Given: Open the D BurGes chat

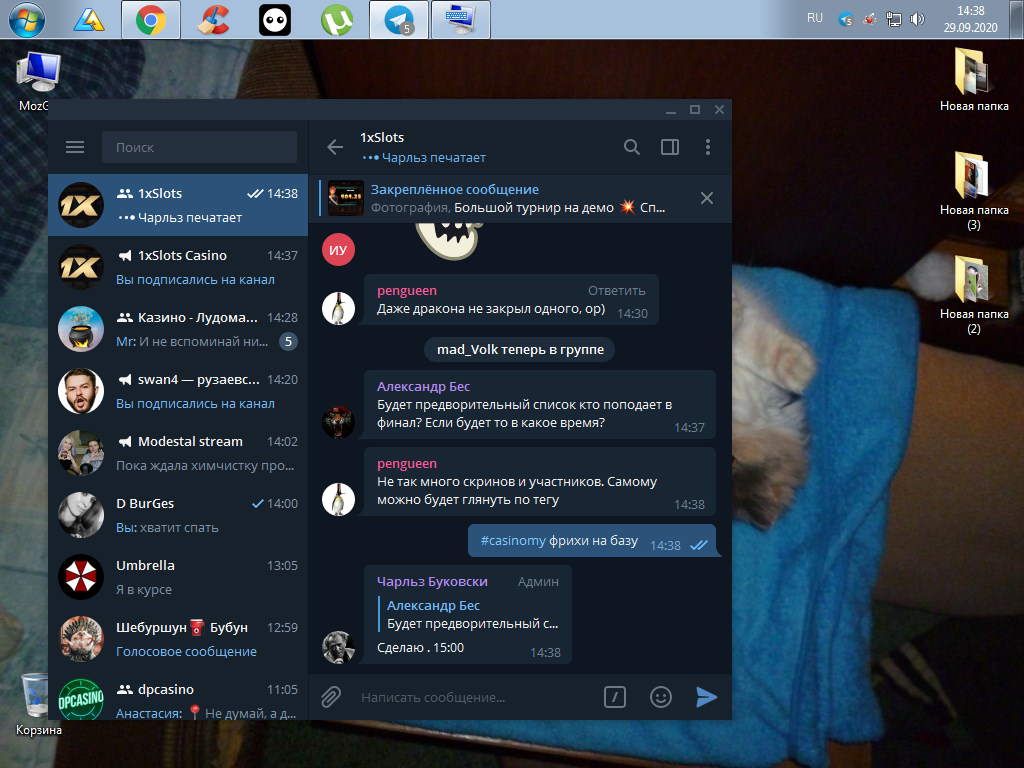Looking at the screenshot, I should (178, 515).
